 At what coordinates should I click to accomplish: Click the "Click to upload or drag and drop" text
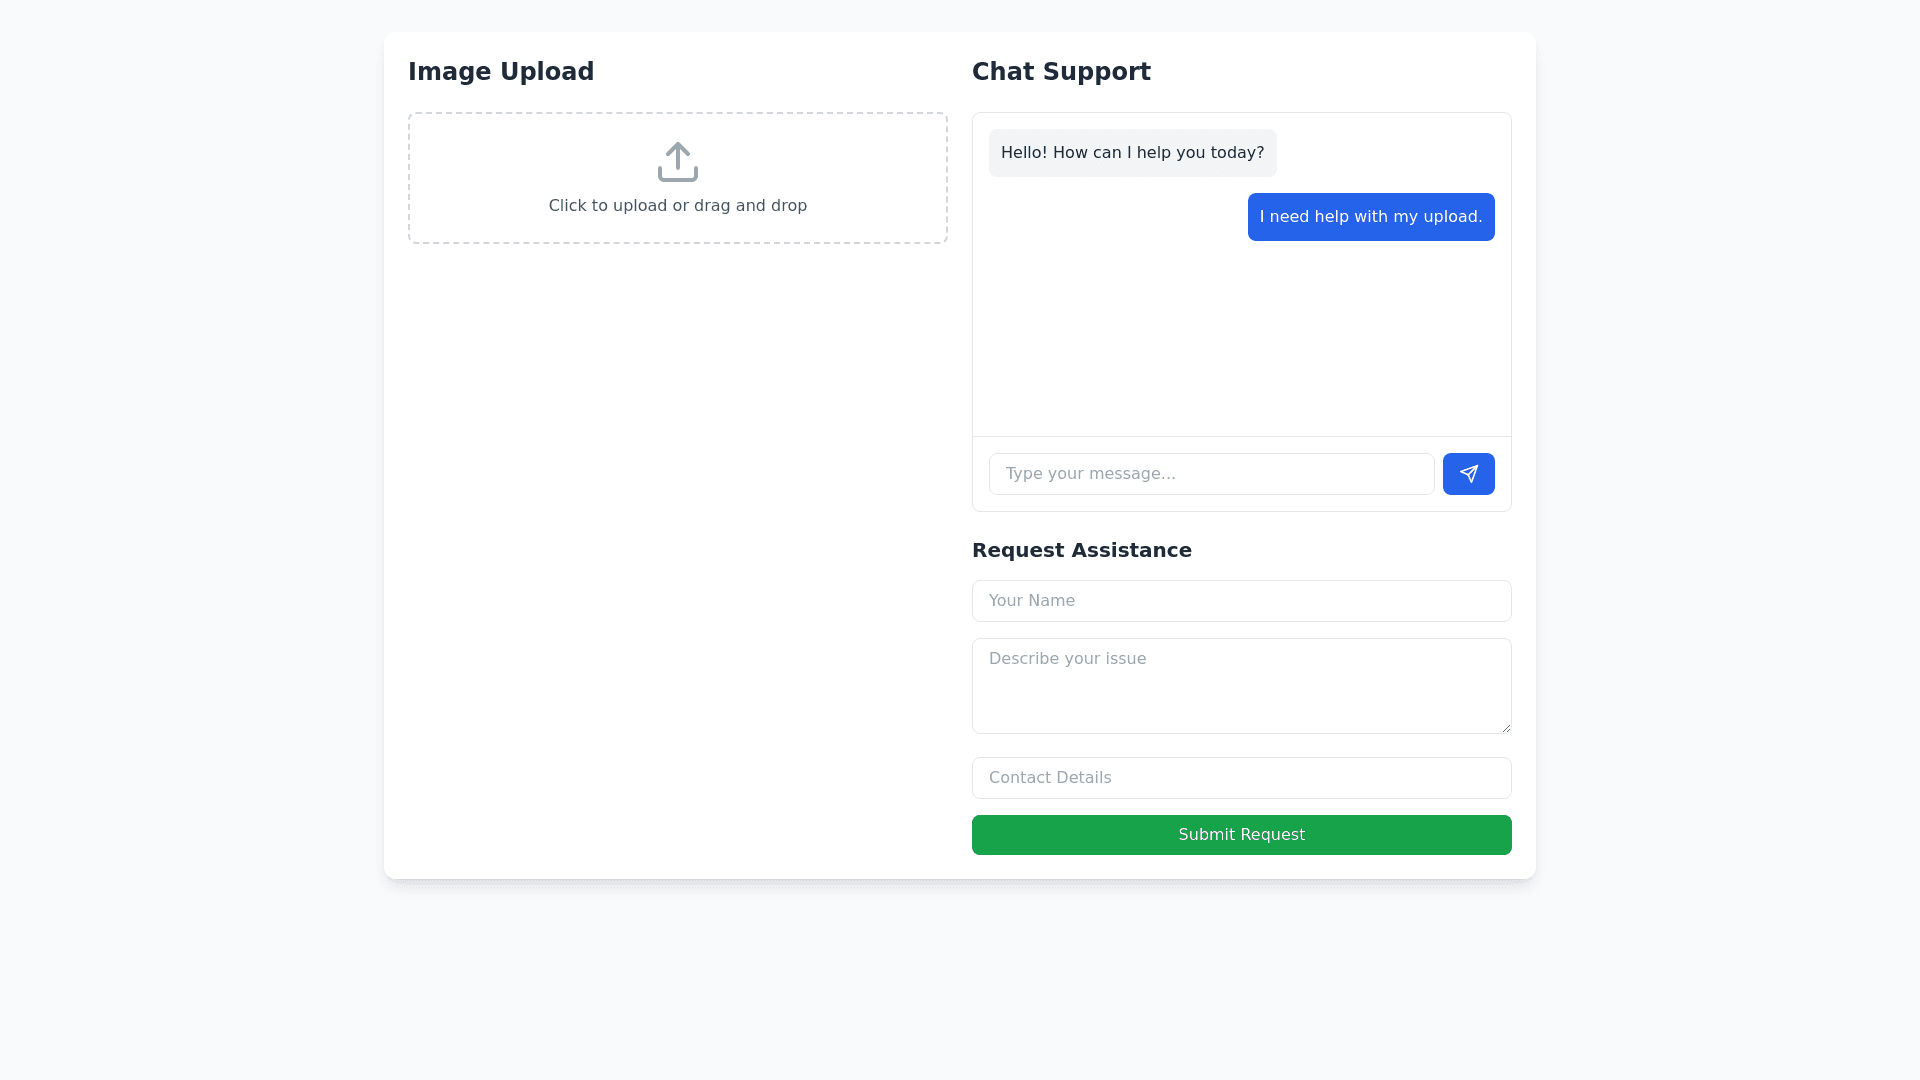[x=678, y=206]
